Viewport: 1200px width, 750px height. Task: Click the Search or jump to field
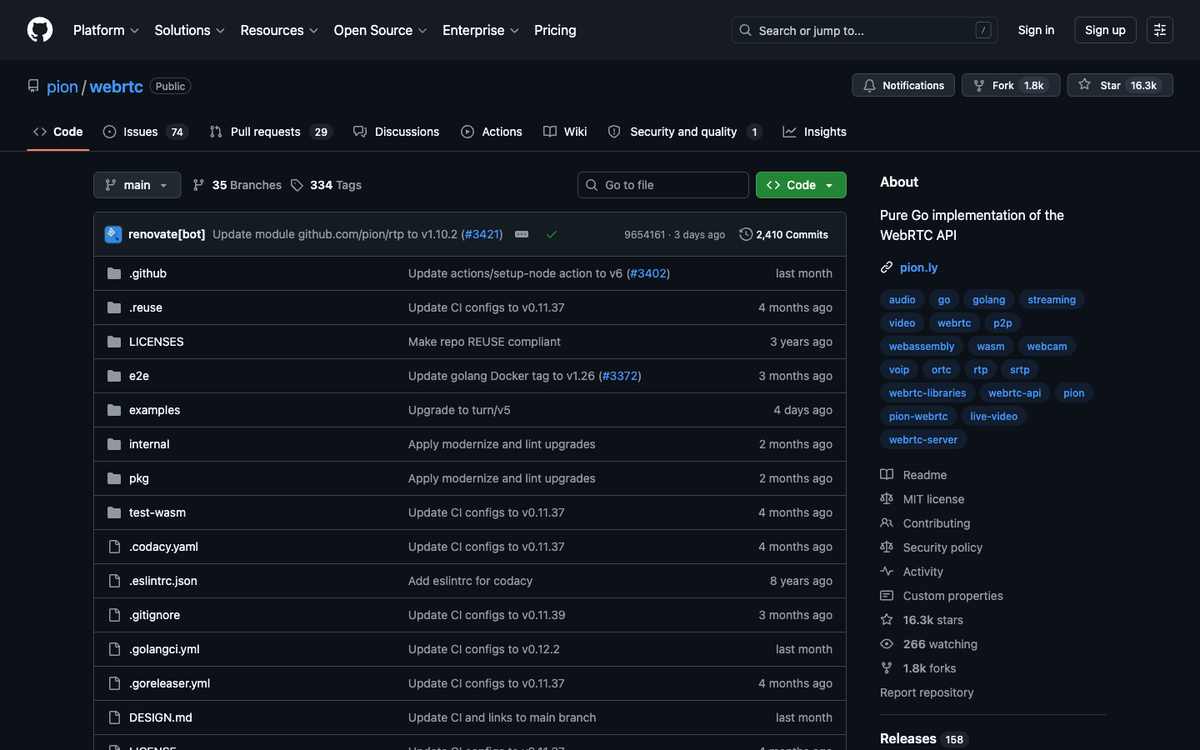click(865, 30)
